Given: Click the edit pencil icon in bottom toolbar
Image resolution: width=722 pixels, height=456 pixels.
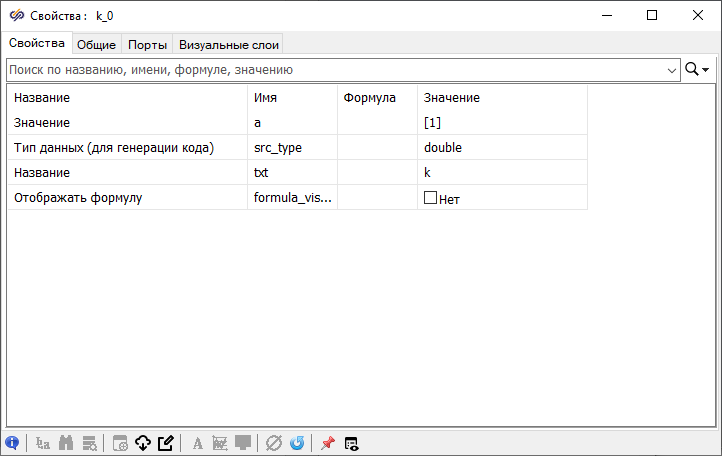Looking at the screenshot, I should pyautogui.click(x=166, y=443).
